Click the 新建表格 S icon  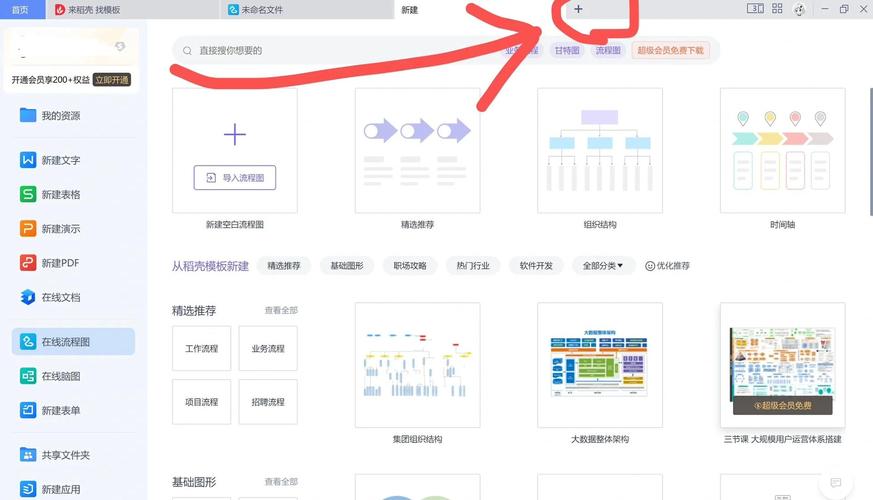(28, 194)
